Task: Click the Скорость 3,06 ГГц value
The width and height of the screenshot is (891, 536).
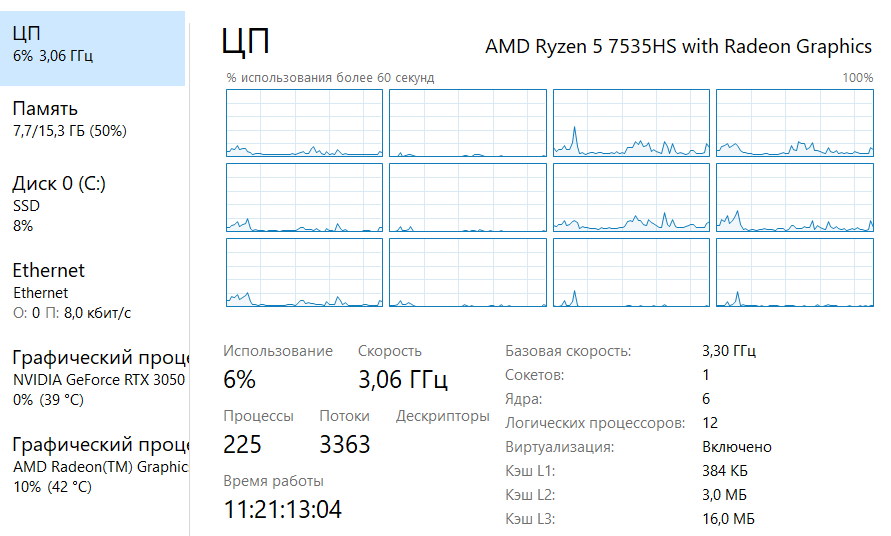Action: tap(403, 380)
